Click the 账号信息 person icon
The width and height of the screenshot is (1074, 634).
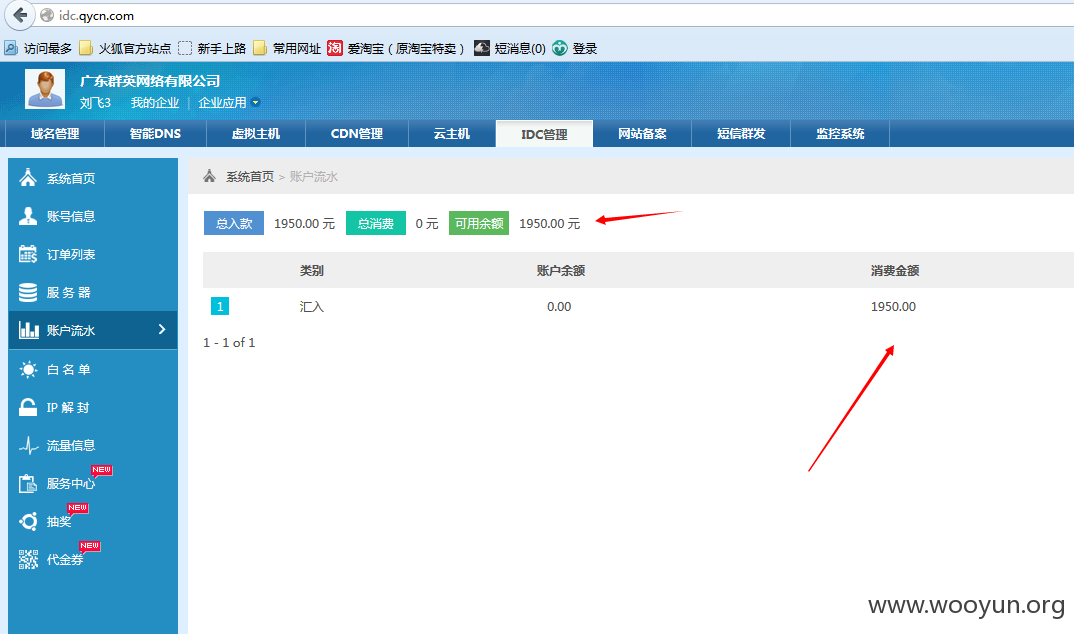[28, 216]
